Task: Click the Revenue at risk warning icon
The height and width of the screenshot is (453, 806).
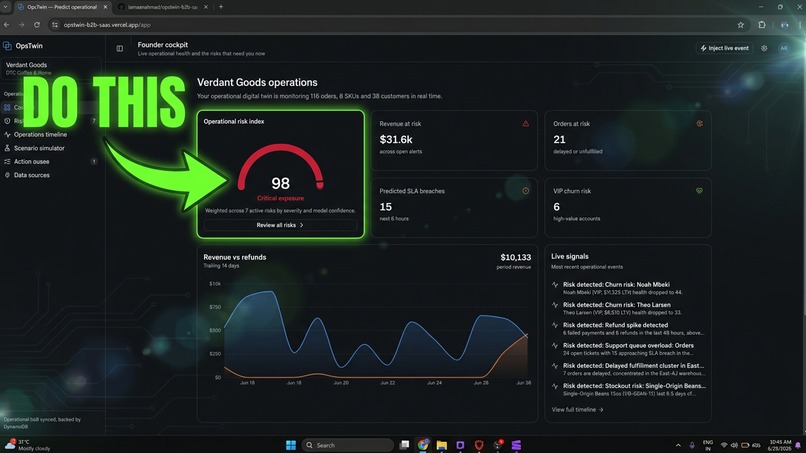Action: [x=525, y=123]
